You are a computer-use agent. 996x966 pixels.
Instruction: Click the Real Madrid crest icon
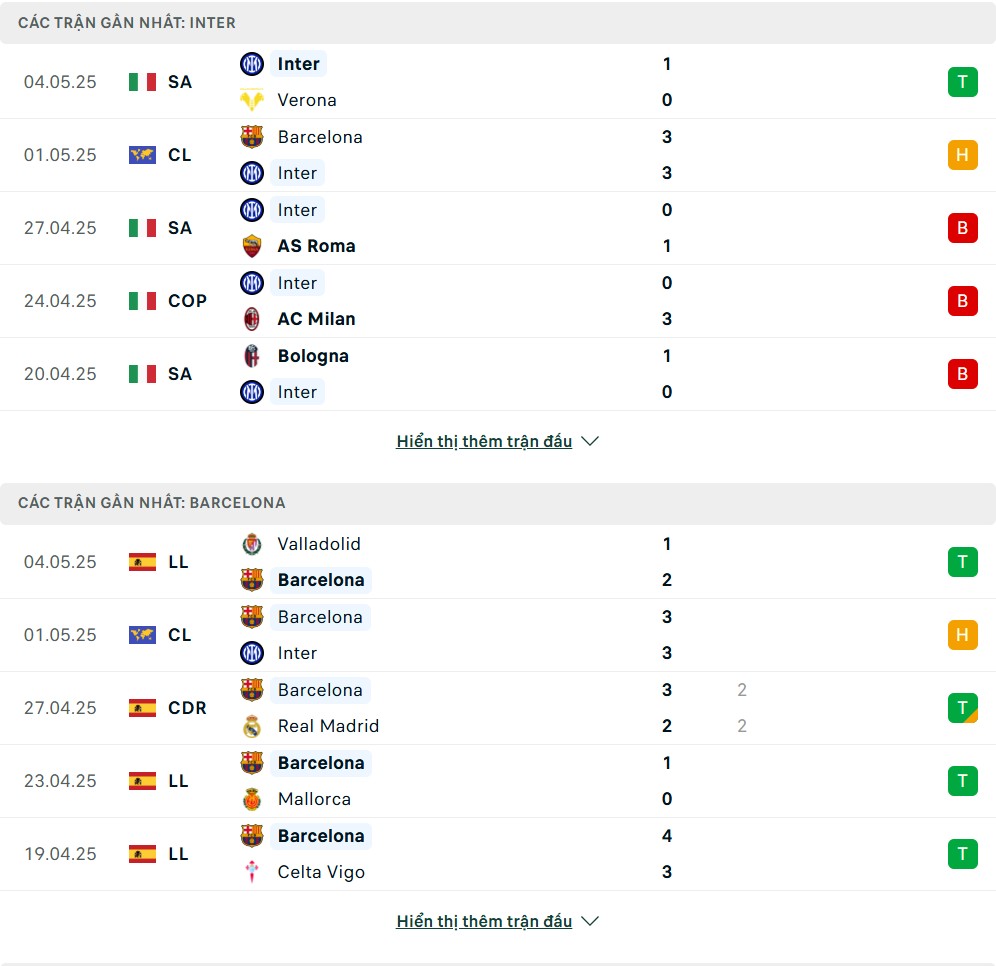(x=252, y=726)
